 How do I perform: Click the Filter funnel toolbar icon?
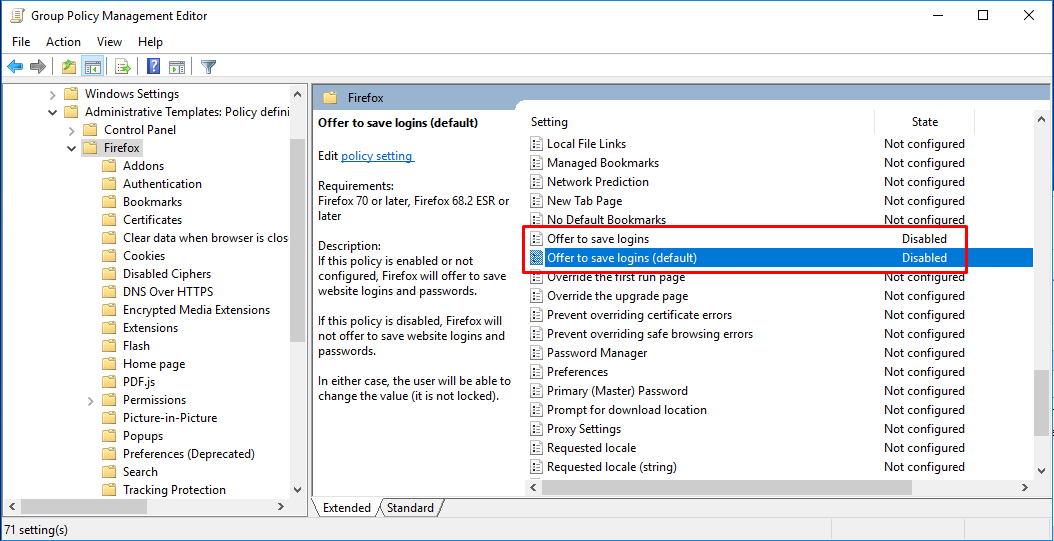pos(208,67)
